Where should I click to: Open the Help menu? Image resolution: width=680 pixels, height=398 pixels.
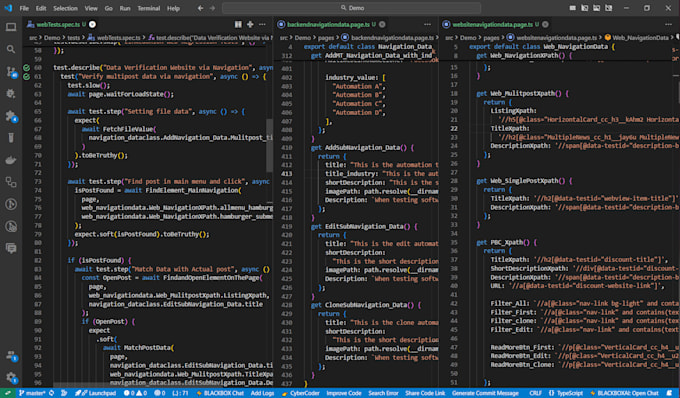tap(173, 8)
